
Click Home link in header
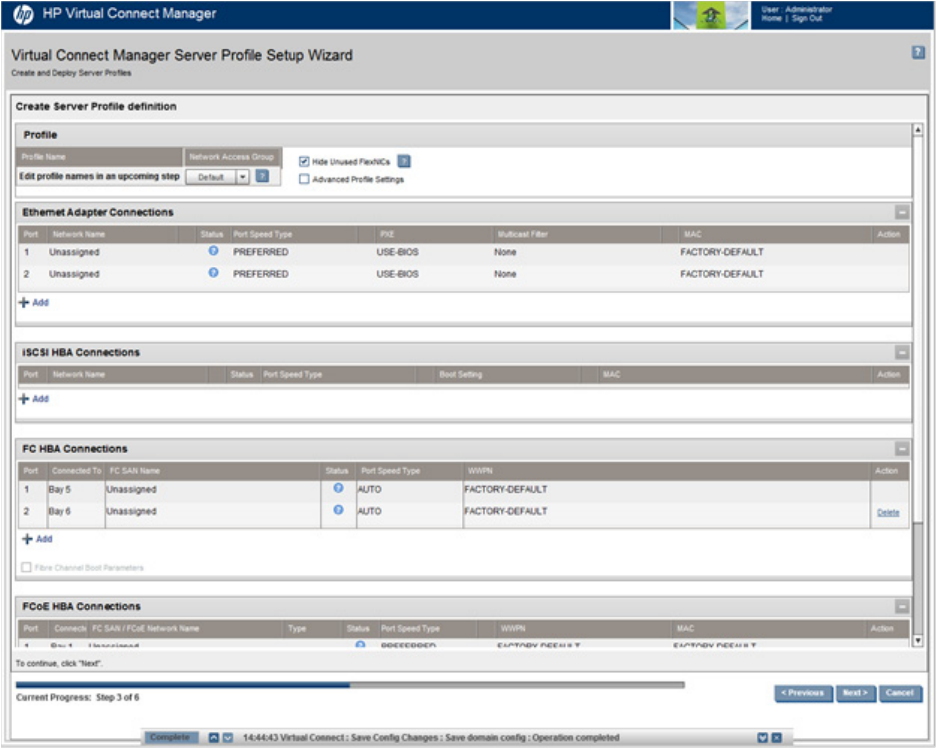tap(771, 19)
